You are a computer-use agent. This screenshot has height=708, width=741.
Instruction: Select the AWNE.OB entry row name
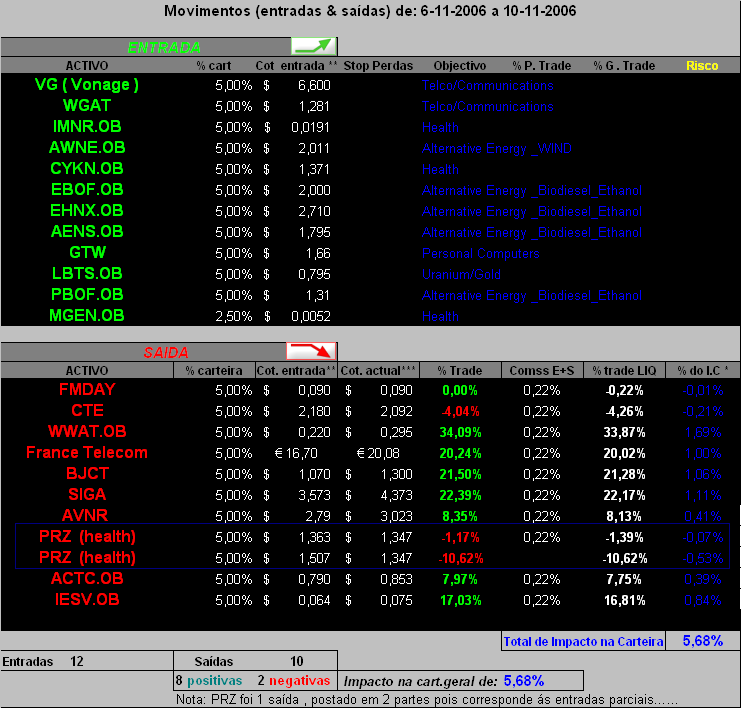coord(87,147)
